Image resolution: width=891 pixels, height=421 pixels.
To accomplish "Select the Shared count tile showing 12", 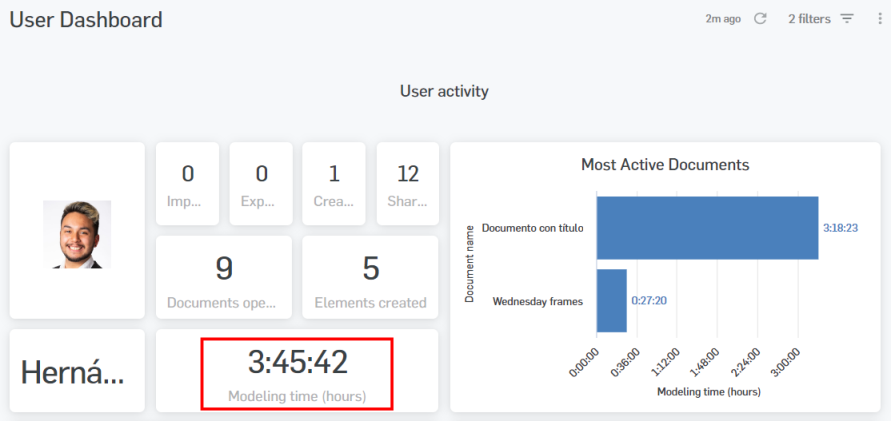I will [x=407, y=184].
